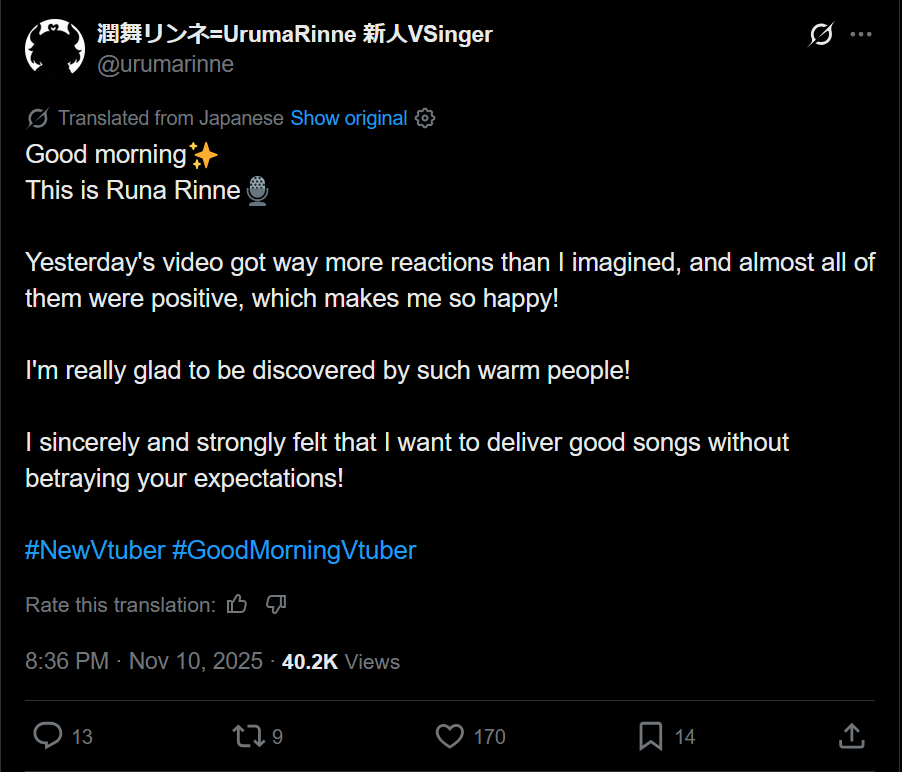Click the Grok icon in the header
Image resolution: width=902 pixels, height=772 pixels.
point(820,35)
